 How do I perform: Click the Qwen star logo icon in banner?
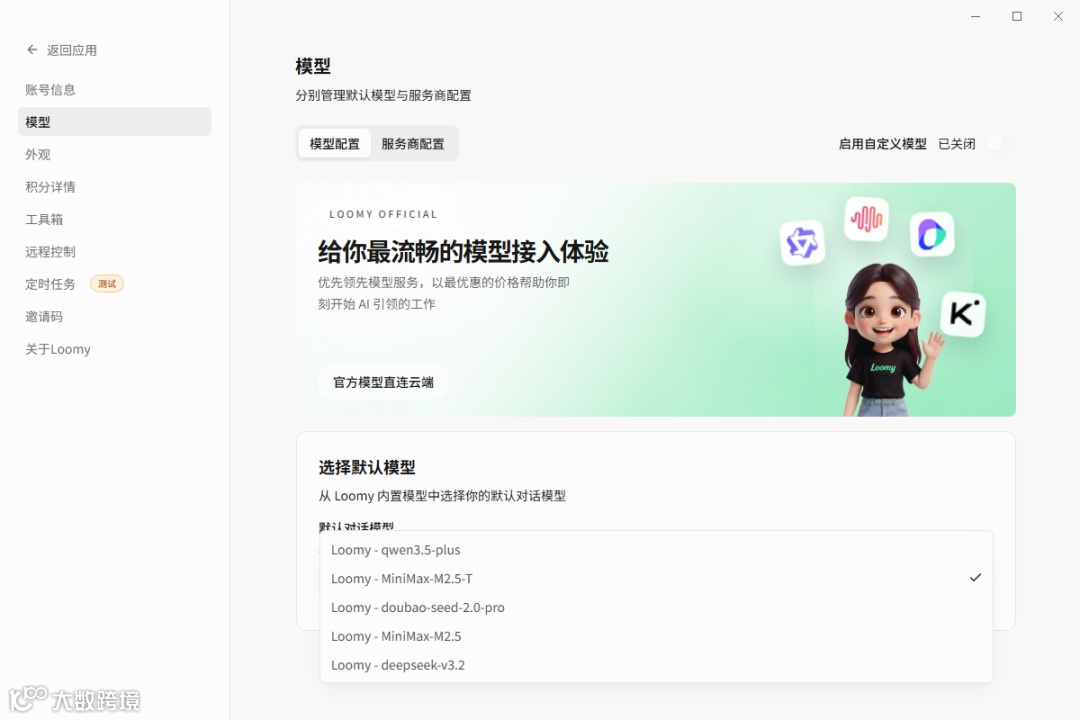(802, 243)
